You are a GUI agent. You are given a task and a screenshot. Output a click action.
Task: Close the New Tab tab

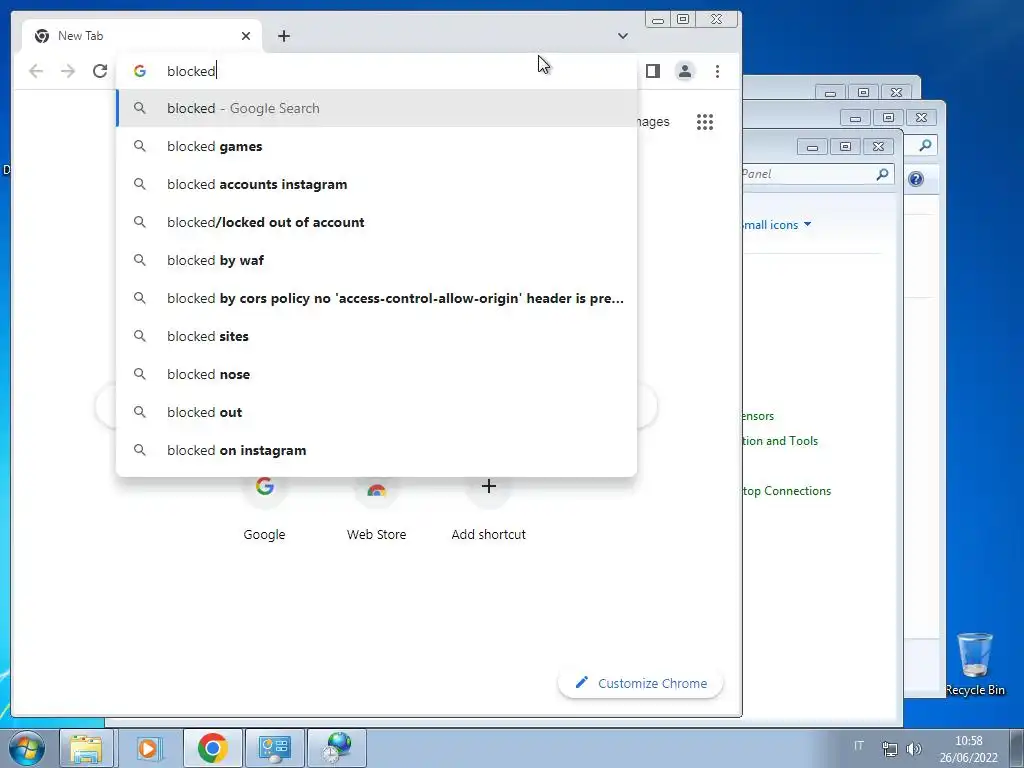pos(246,36)
